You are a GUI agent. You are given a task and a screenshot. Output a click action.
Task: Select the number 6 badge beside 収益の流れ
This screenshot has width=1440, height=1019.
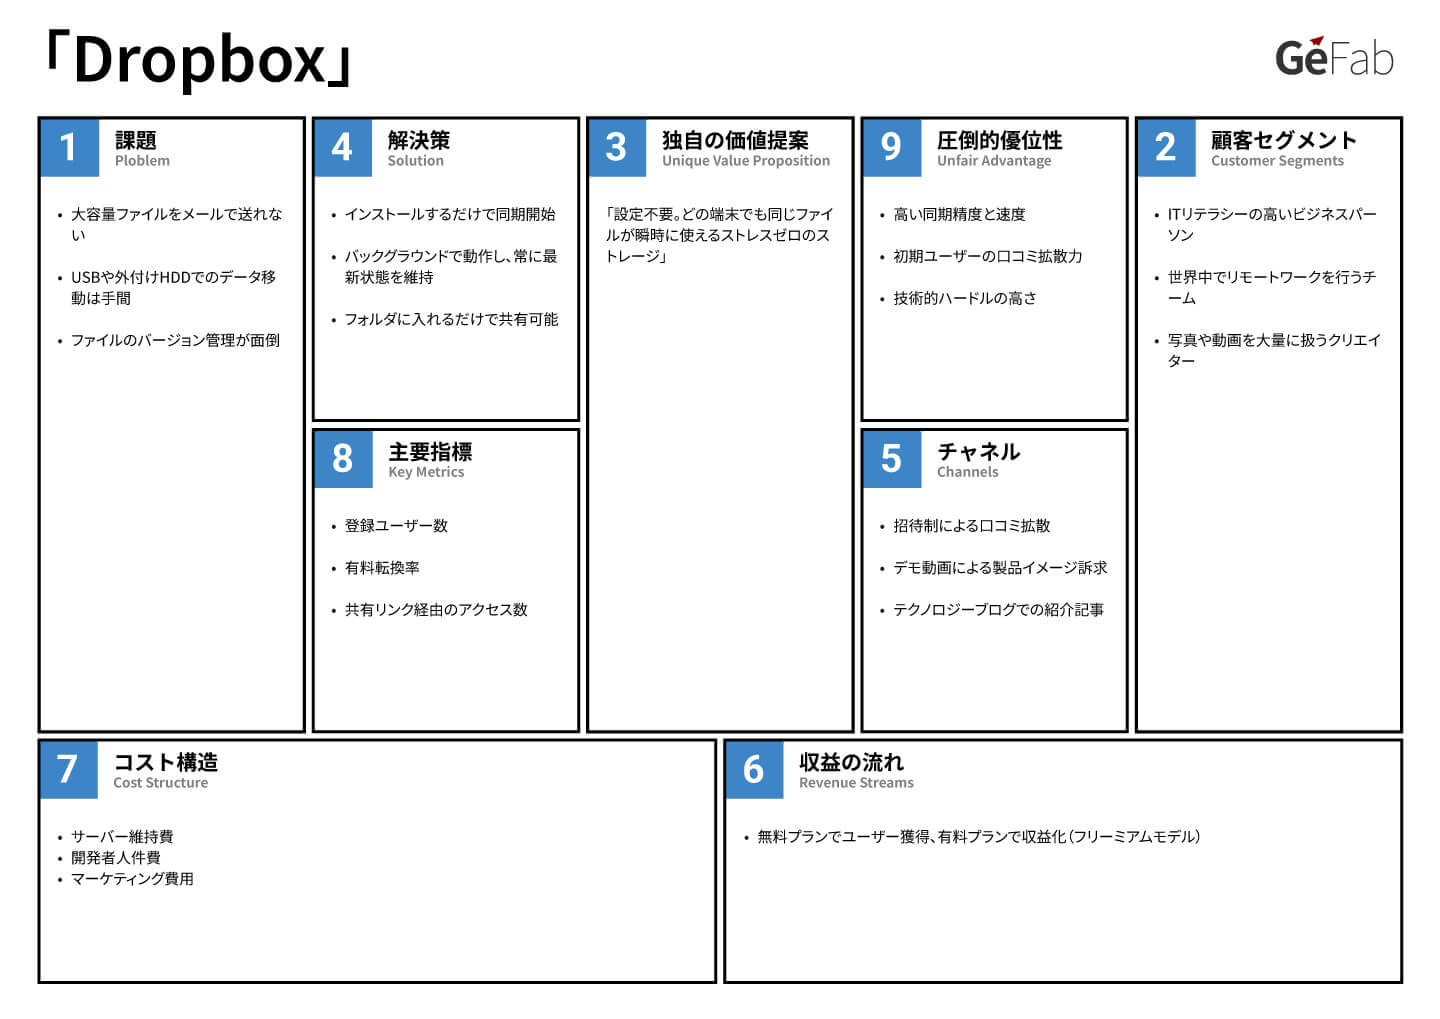[756, 771]
